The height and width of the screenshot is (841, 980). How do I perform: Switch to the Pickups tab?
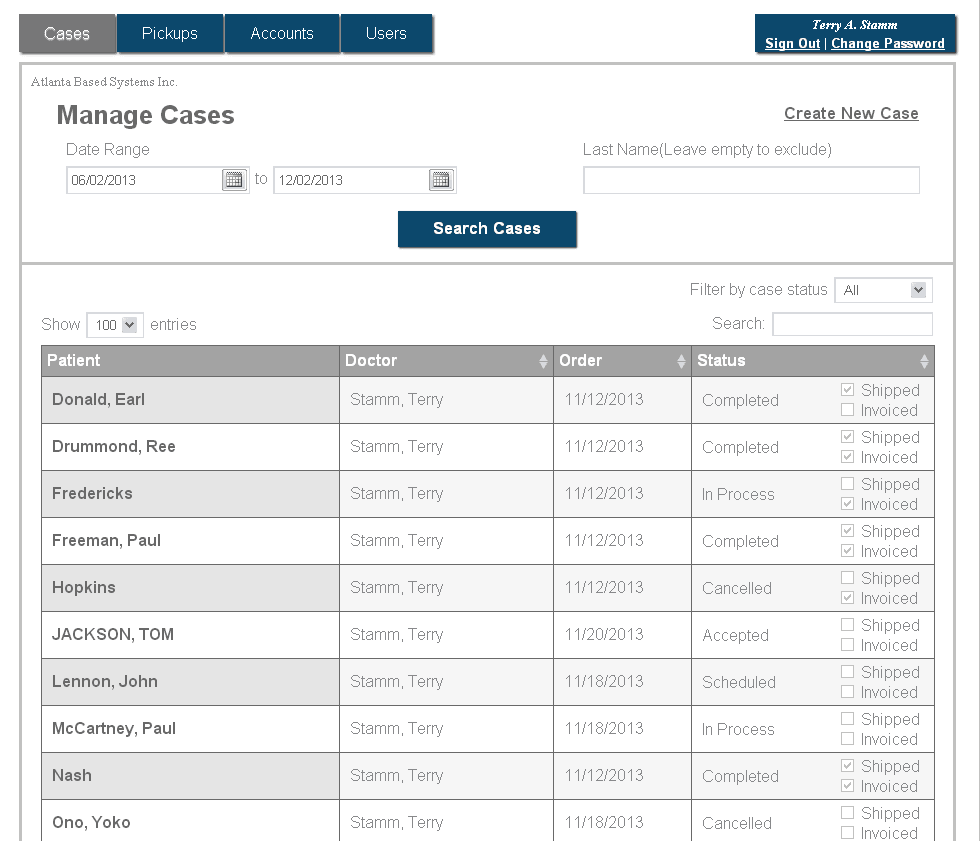[x=170, y=34]
